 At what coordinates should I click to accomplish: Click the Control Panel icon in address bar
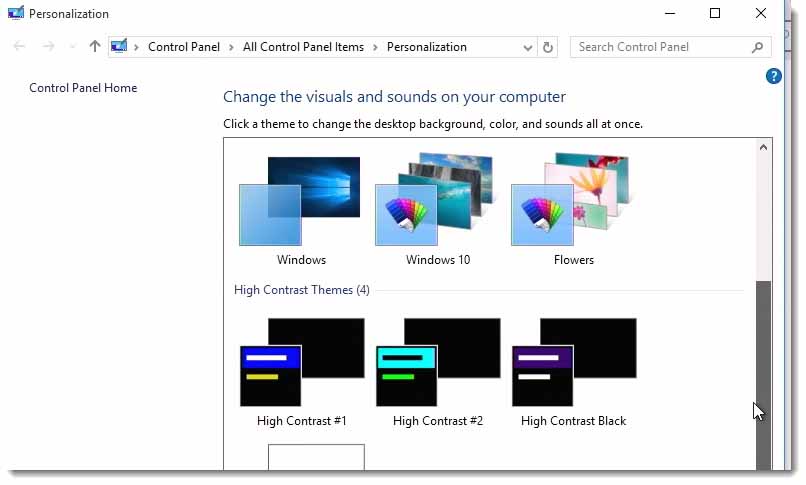(119, 47)
